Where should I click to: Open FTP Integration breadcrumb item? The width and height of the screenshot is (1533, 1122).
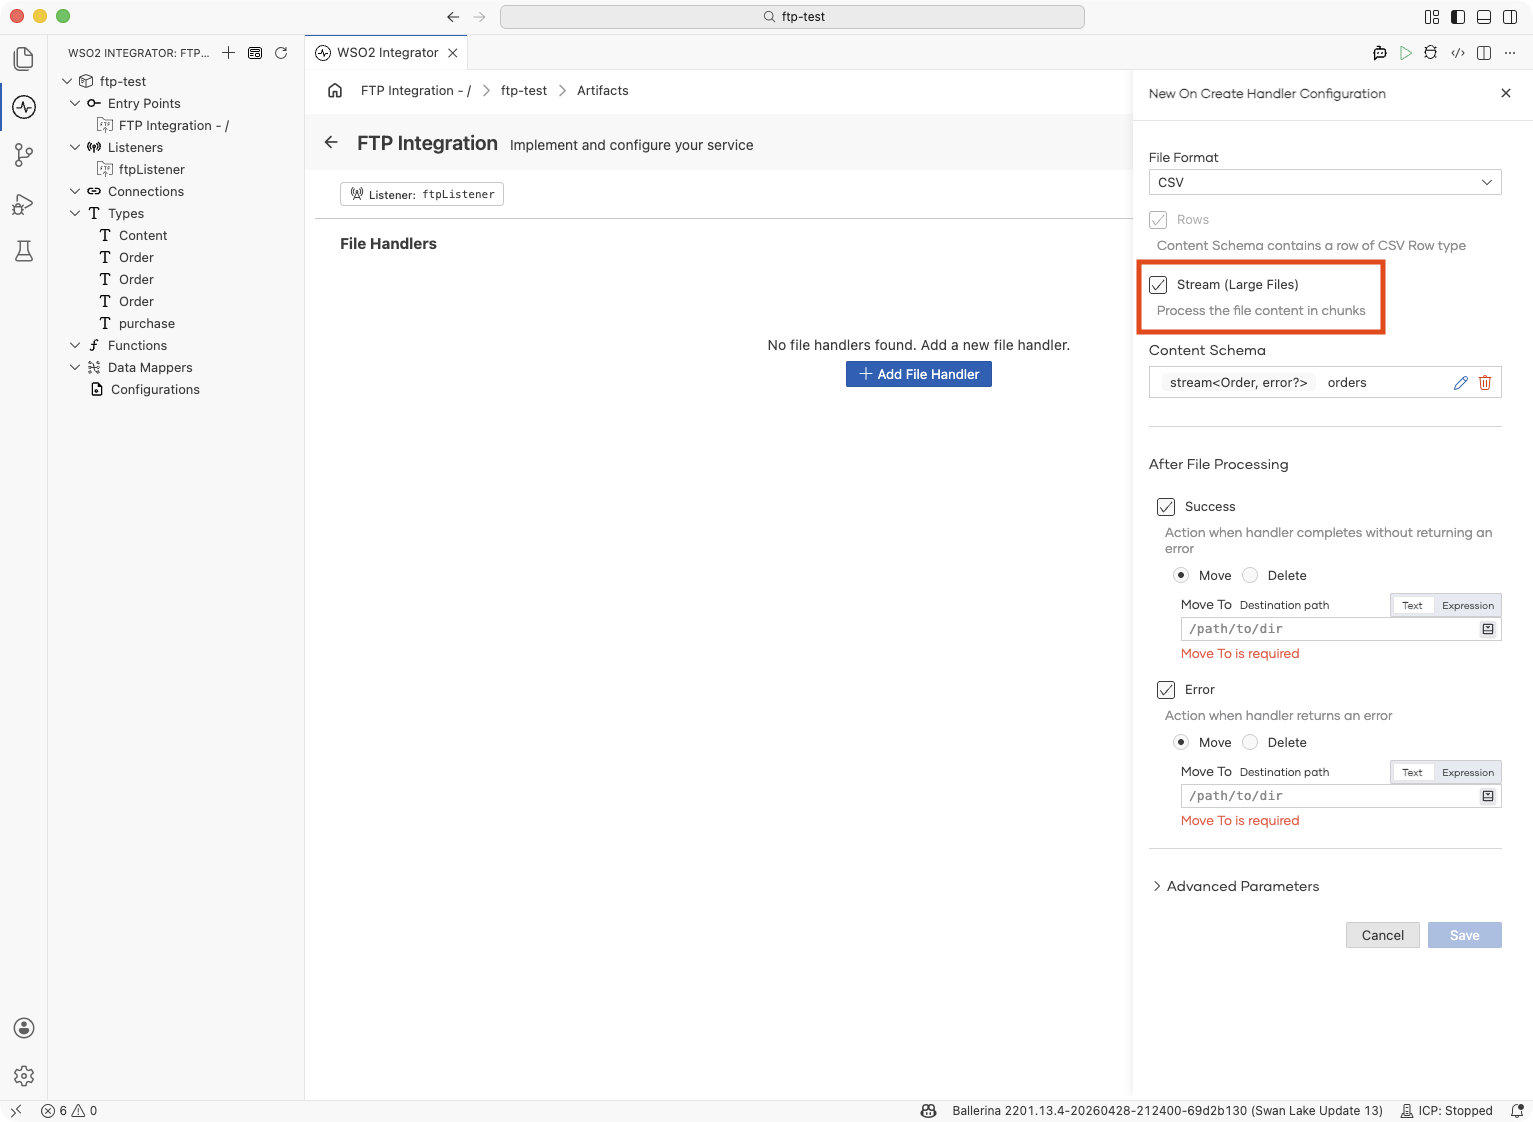415,90
